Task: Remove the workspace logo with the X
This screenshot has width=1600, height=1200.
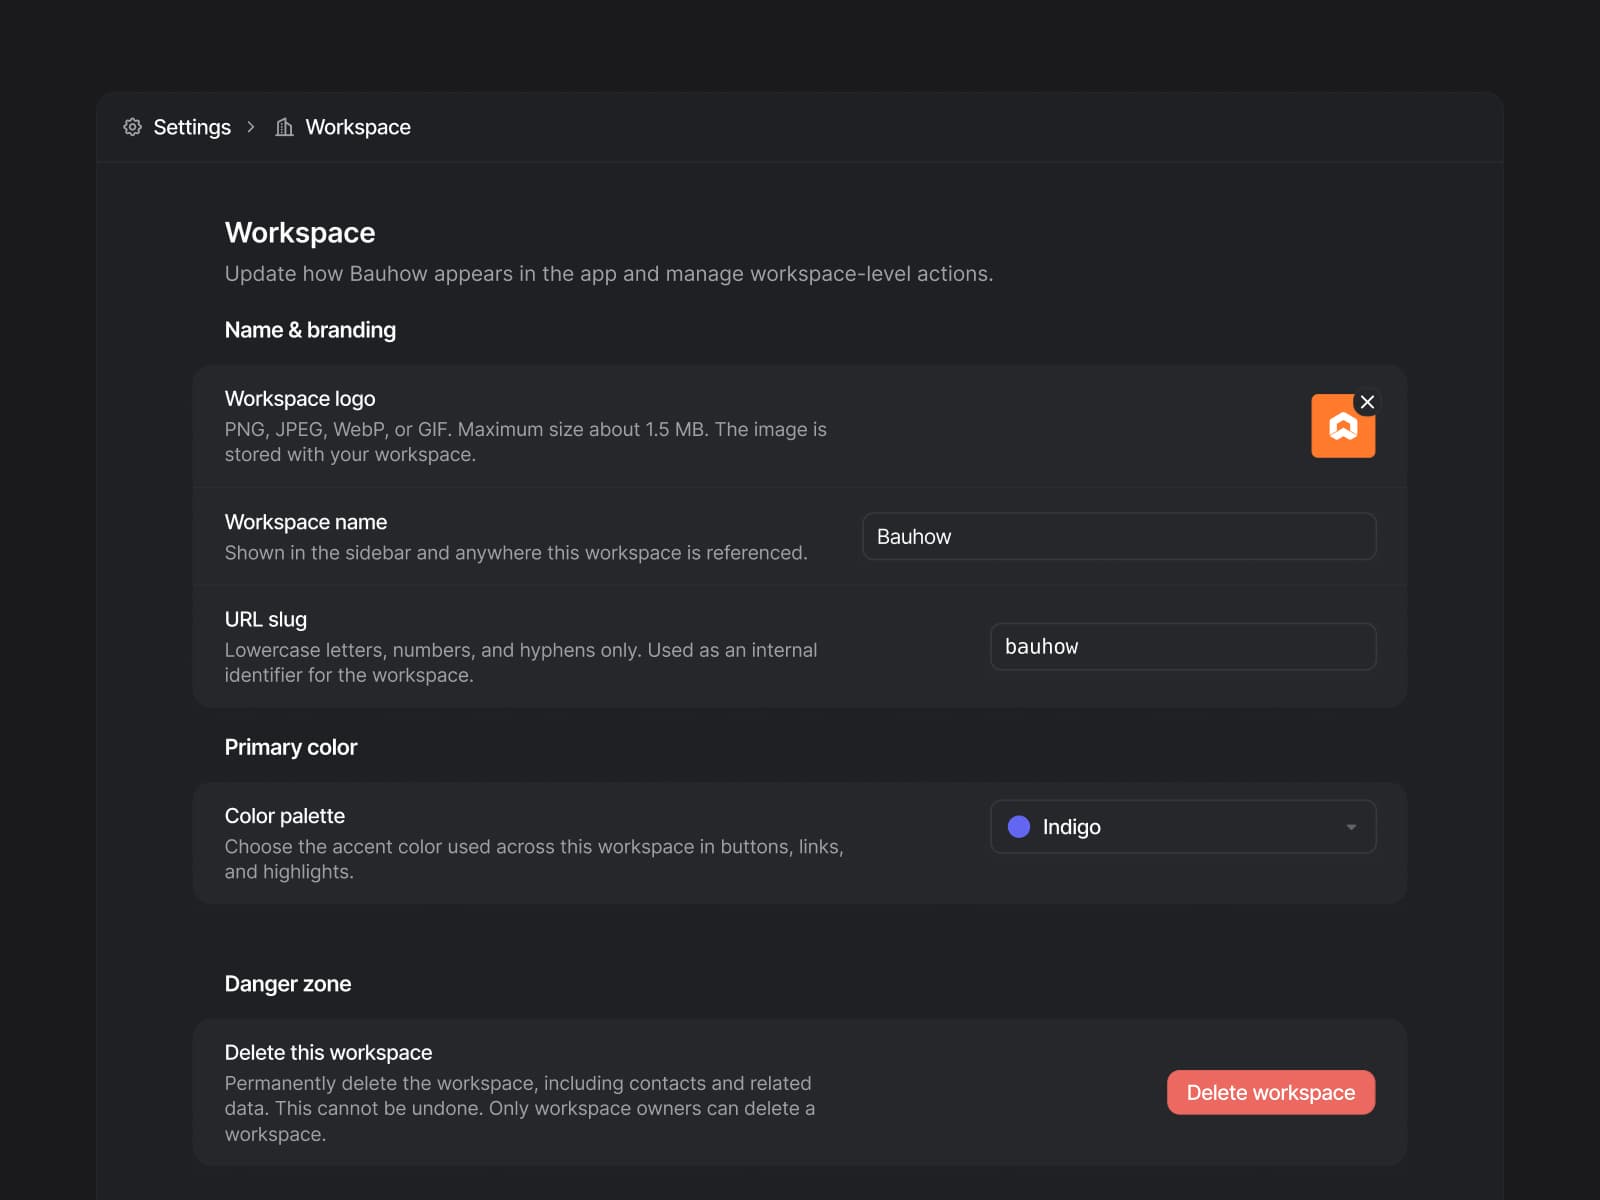Action: [x=1367, y=402]
